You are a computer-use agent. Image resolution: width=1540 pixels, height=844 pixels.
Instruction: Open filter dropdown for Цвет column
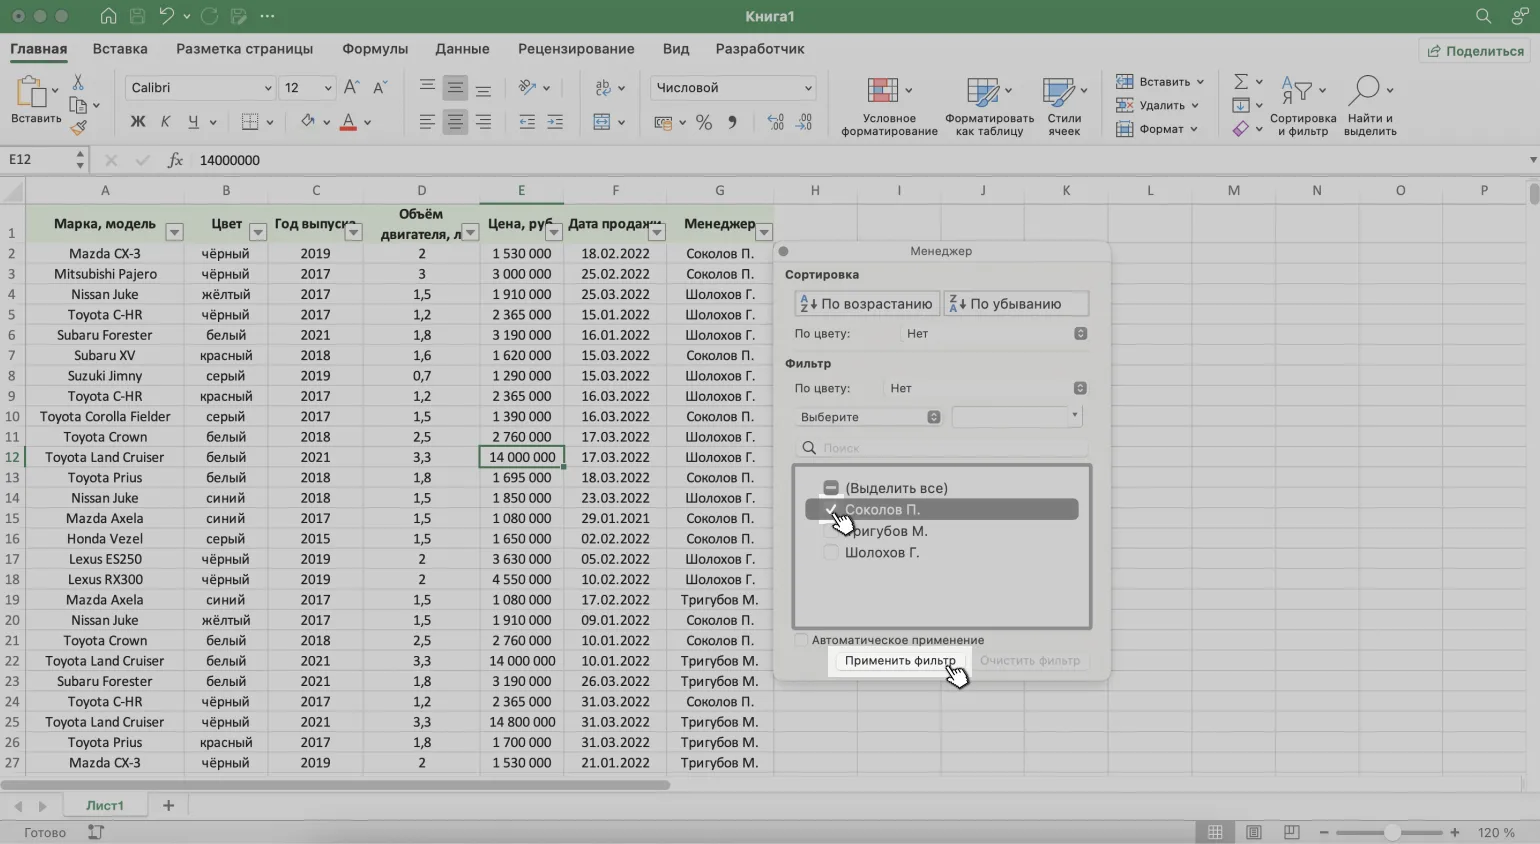(257, 232)
